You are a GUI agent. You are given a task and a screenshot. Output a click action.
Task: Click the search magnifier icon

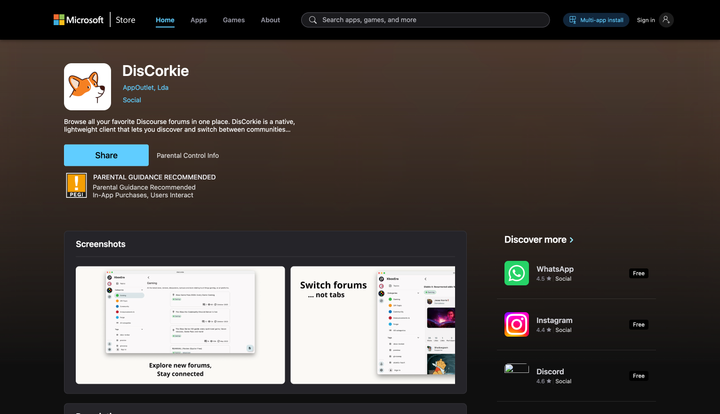pos(313,20)
